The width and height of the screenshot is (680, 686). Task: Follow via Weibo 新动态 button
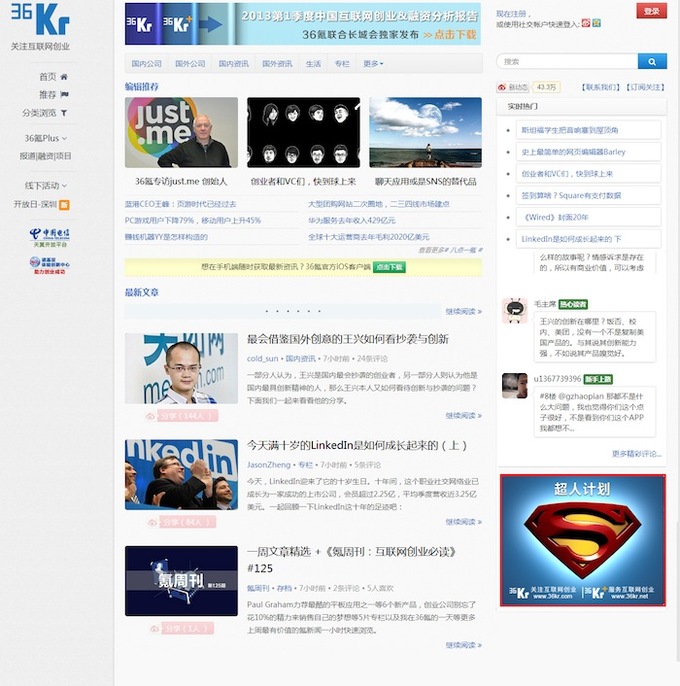pos(512,87)
